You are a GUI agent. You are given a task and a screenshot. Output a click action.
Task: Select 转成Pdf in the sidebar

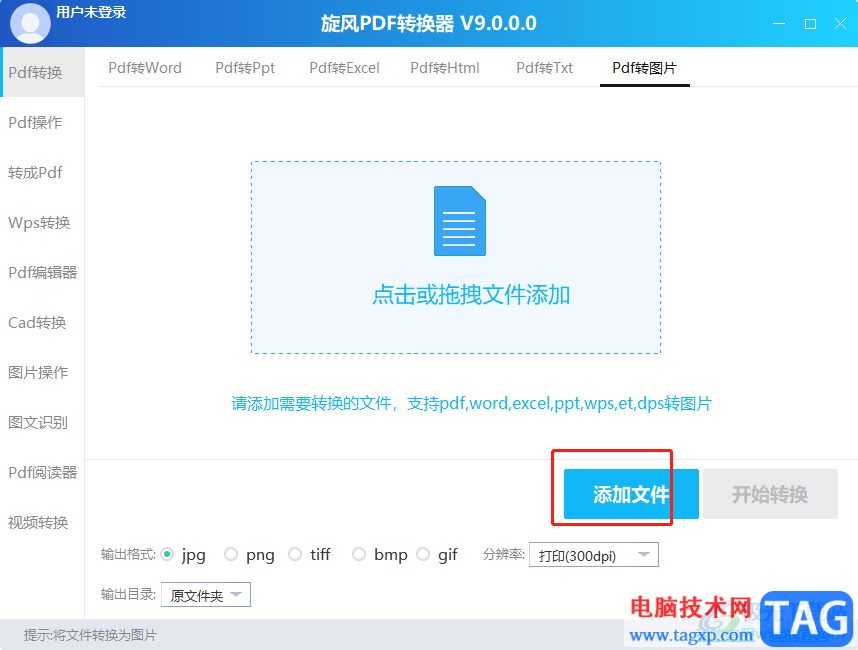(42, 172)
